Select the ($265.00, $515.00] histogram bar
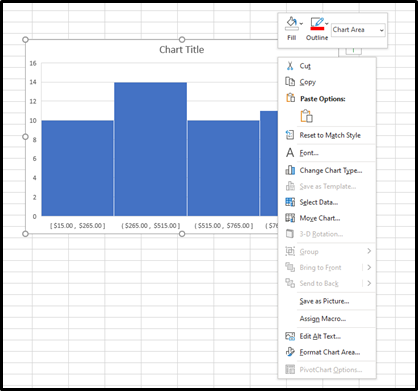Image resolution: width=418 pixels, height=391 pixels. click(x=150, y=149)
